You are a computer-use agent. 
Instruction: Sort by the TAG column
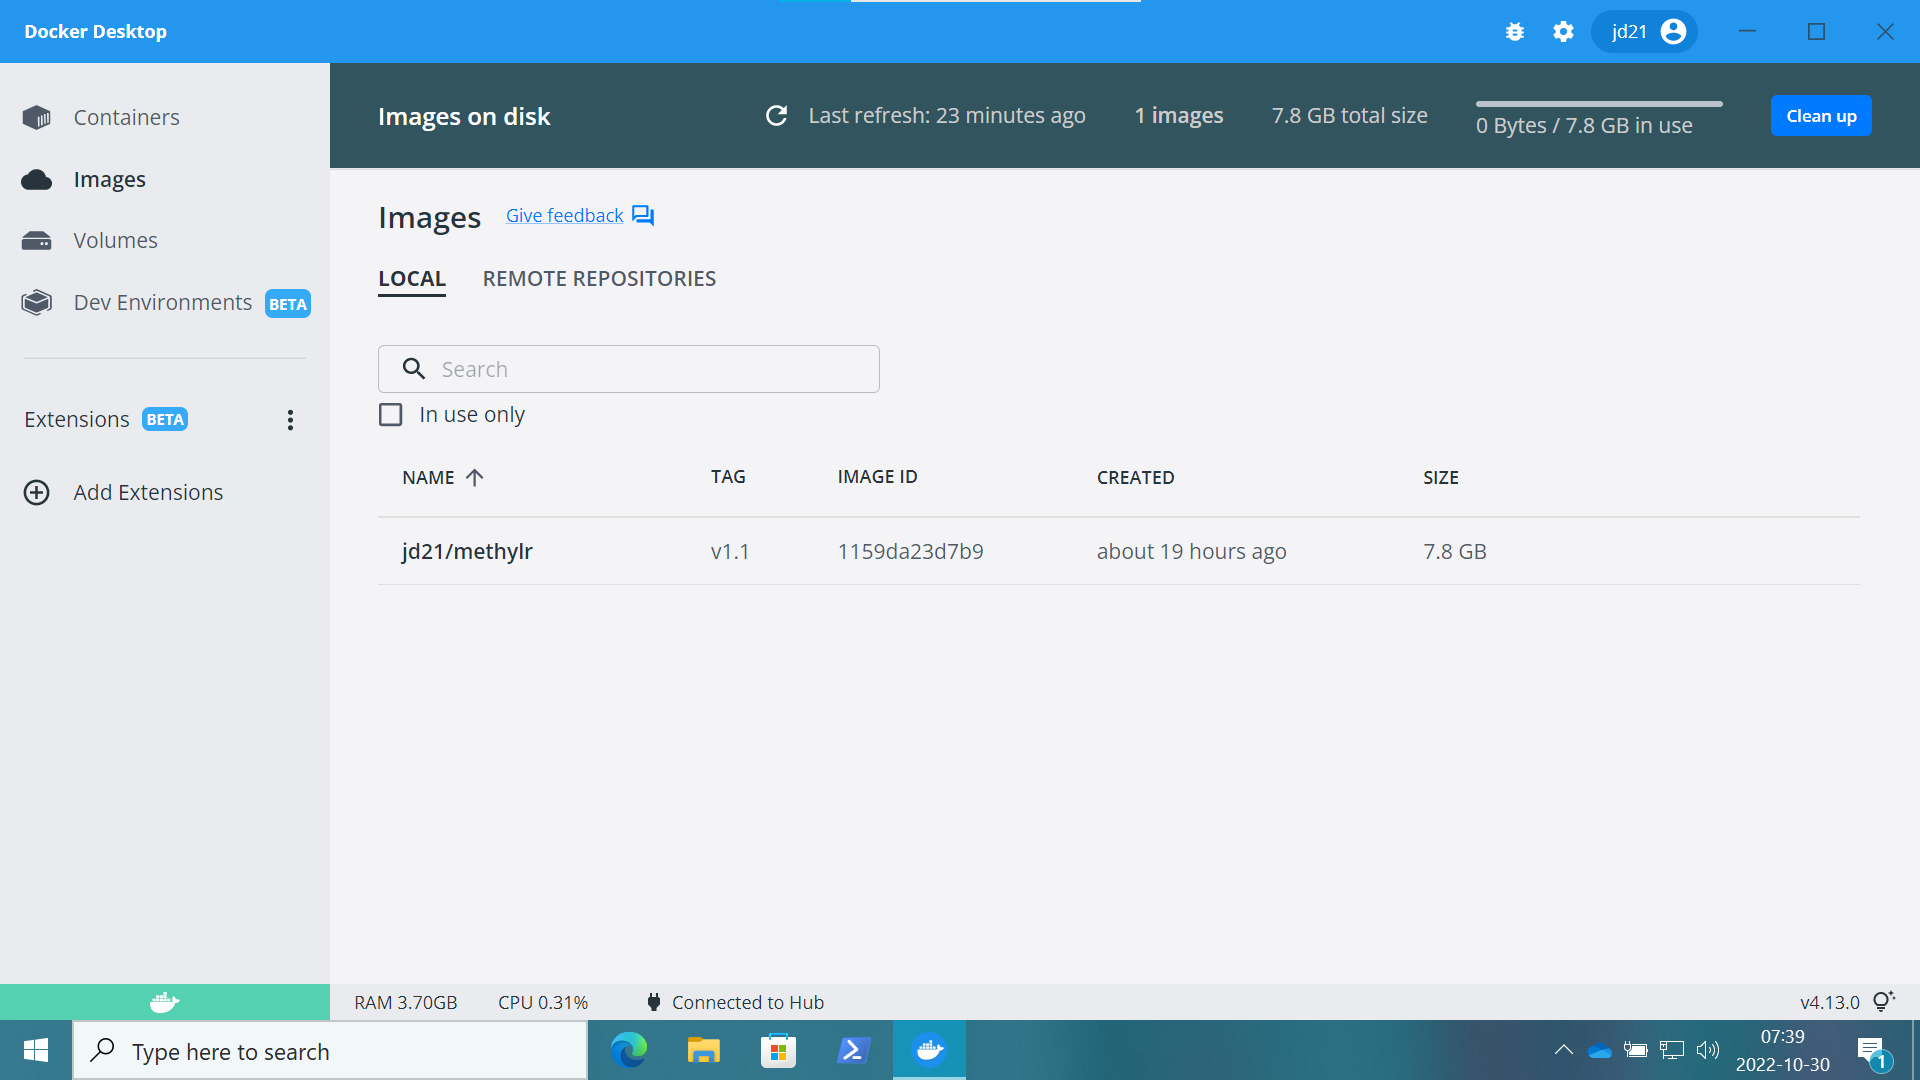728,477
